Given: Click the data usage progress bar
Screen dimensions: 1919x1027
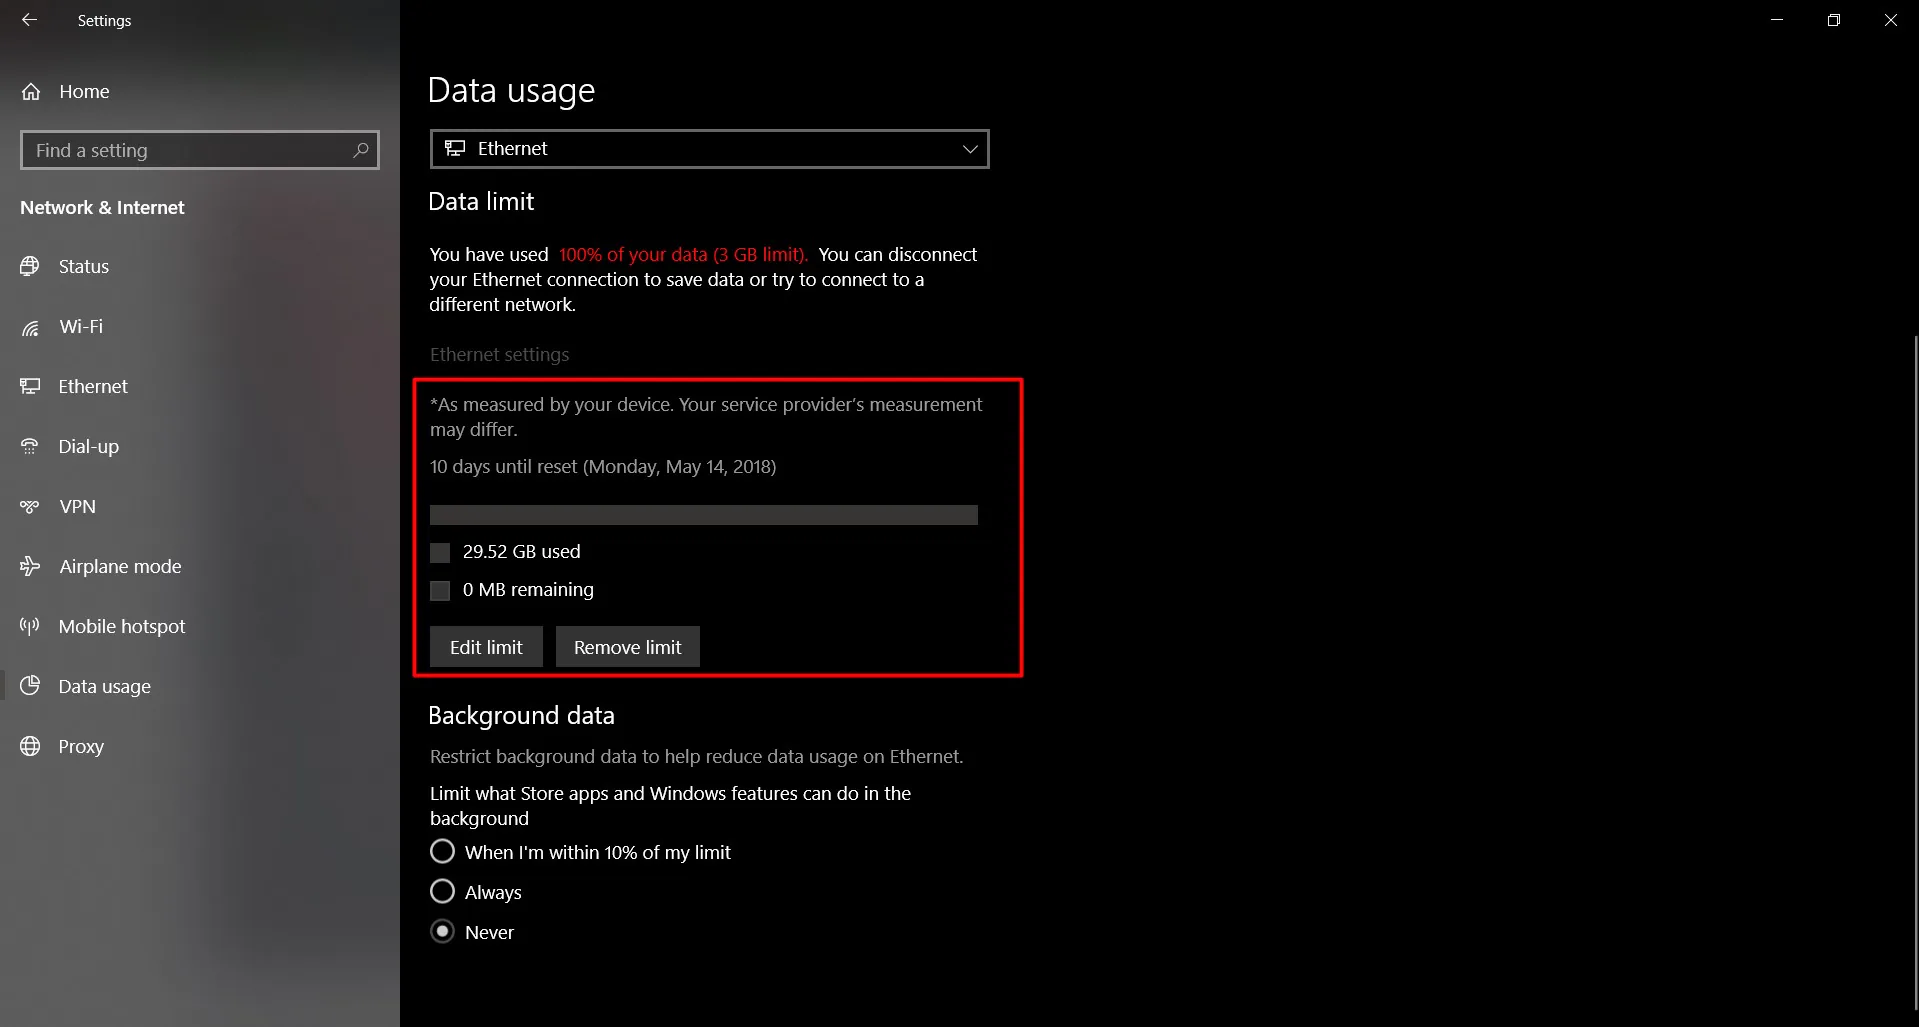Looking at the screenshot, I should point(704,515).
